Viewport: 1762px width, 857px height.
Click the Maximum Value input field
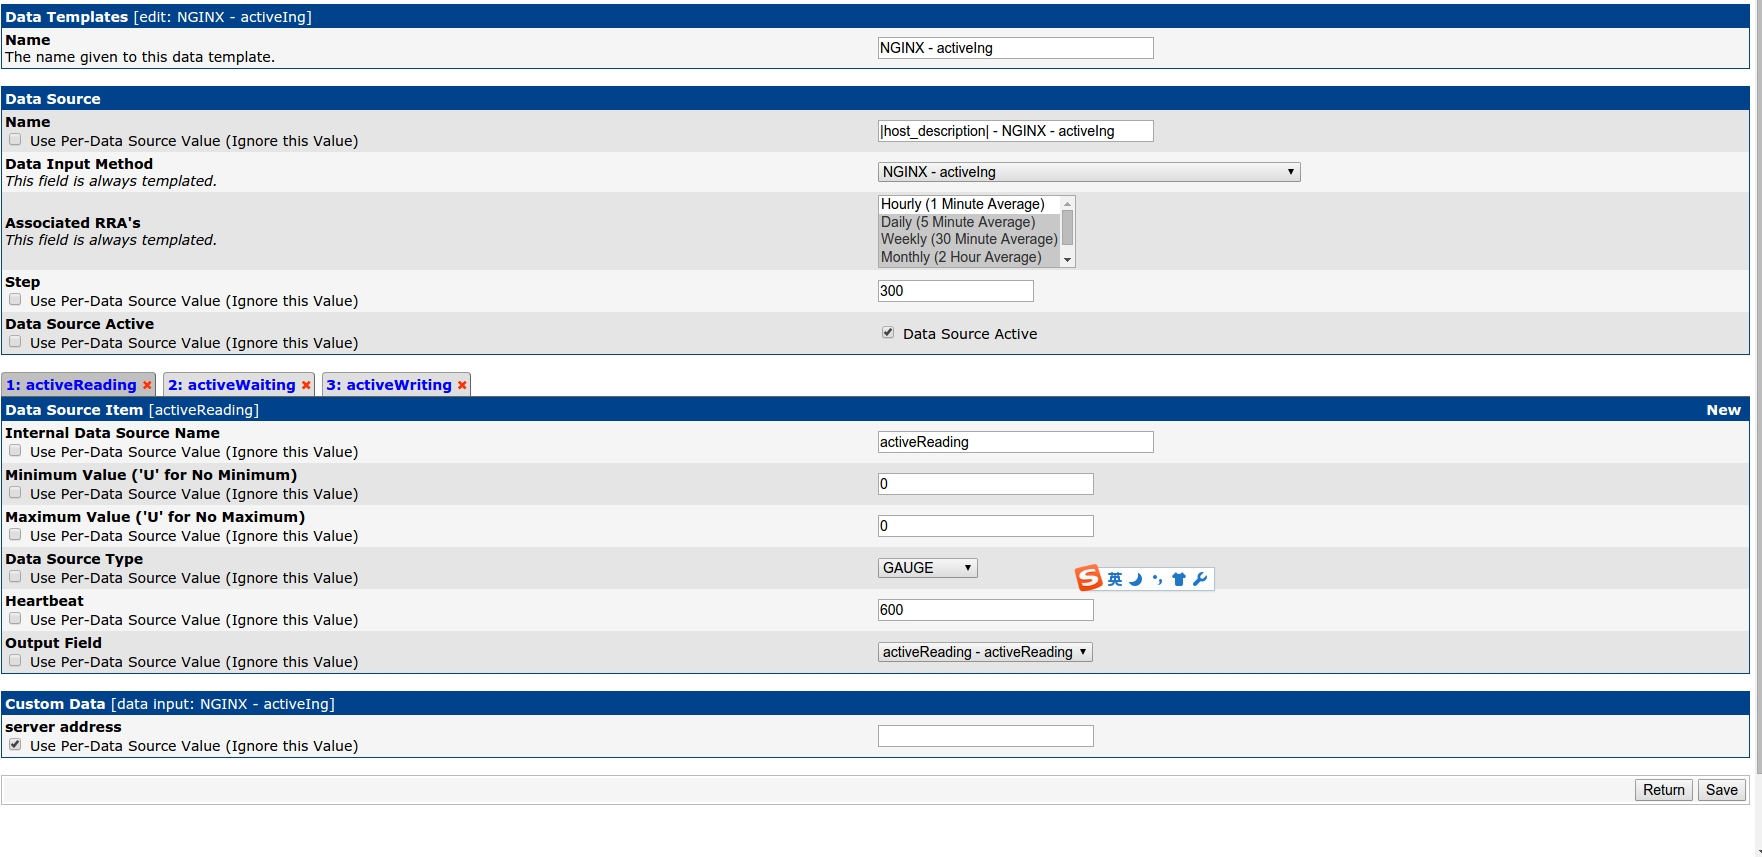tap(986, 526)
